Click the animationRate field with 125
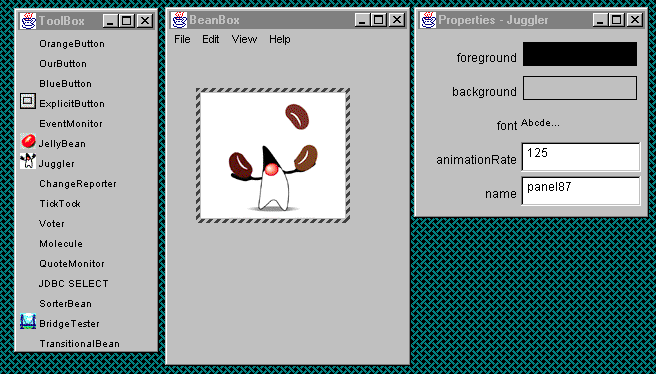Image resolution: width=656 pixels, height=374 pixels. (x=581, y=157)
